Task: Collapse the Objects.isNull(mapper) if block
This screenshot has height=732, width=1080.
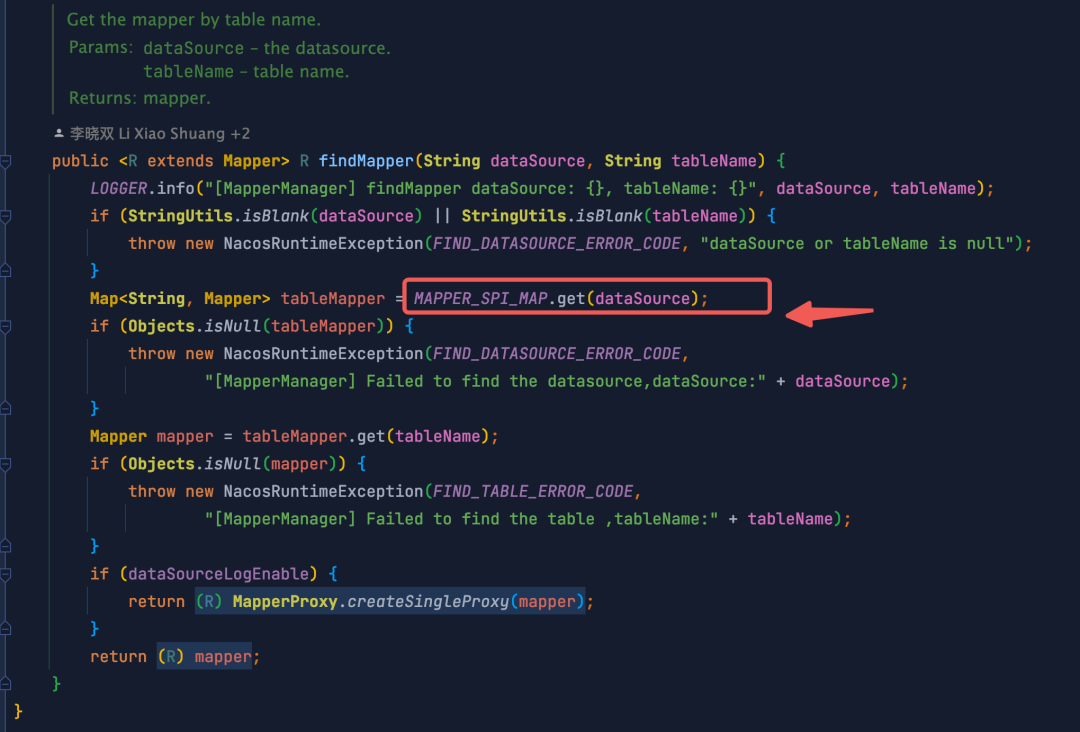Action: [6, 464]
